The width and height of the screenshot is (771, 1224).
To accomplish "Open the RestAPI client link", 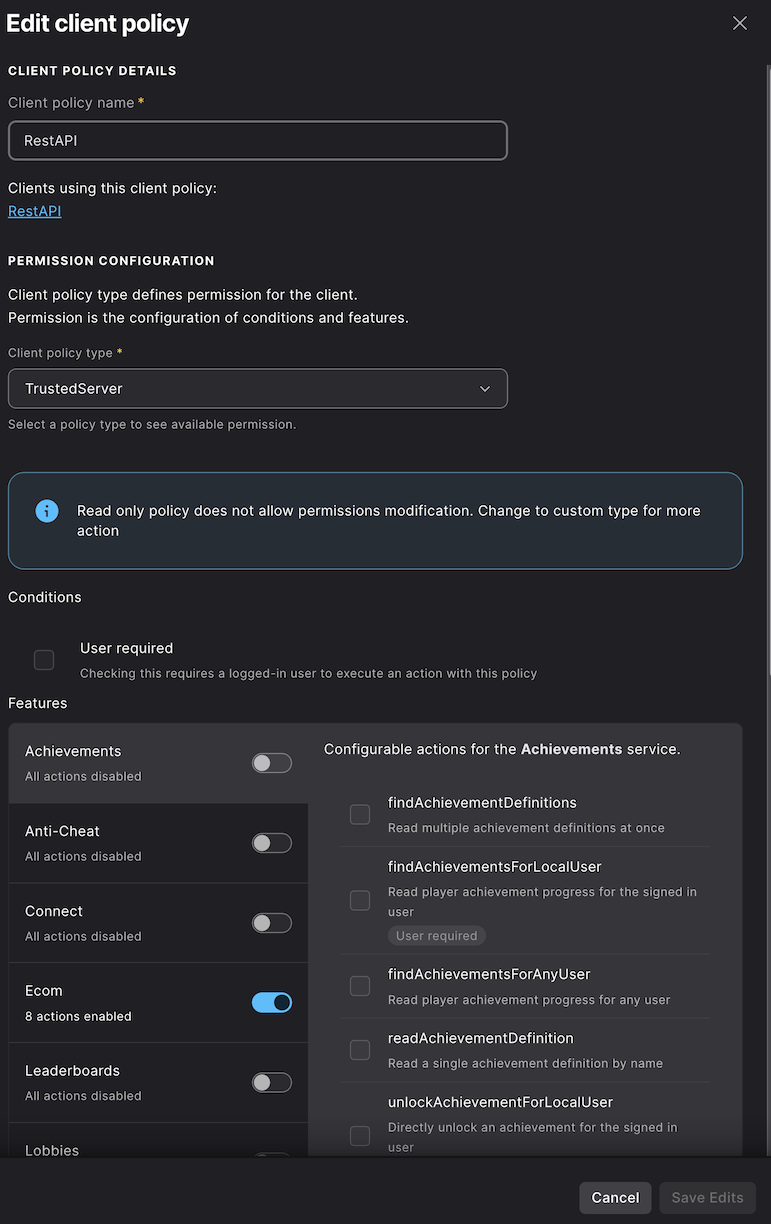I will pos(35,211).
